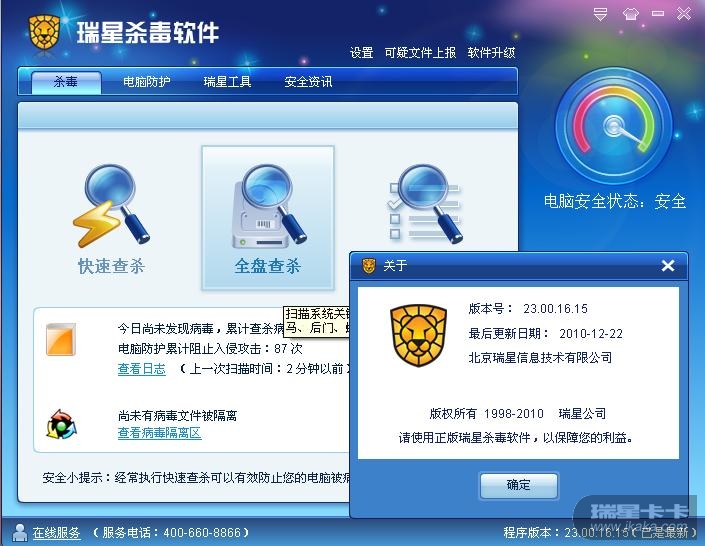705x546 pixels.
Task: Open the 安全资讯 tab
Action: (x=308, y=82)
